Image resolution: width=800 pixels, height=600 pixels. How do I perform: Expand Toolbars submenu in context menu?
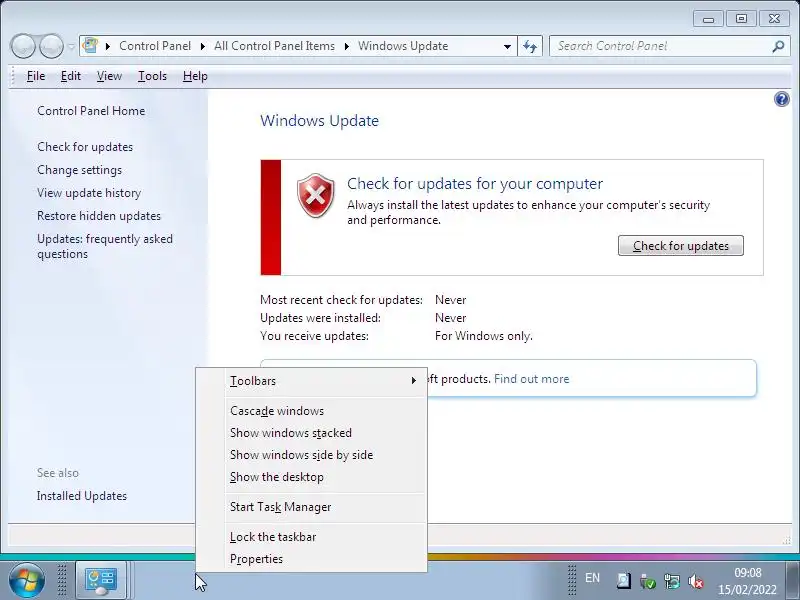click(x=325, y=381)
